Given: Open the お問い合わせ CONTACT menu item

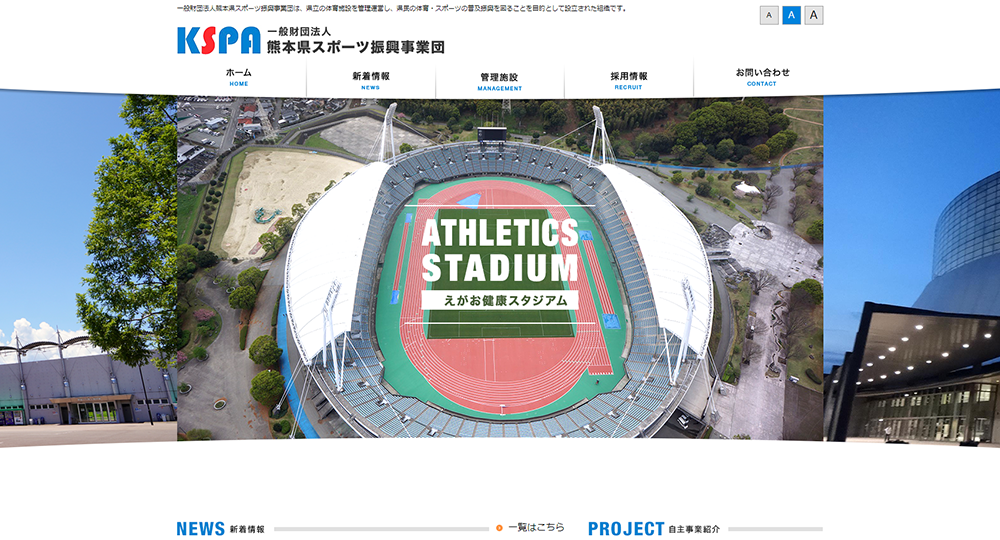Looking at the screenshot, I should [762, 77].
